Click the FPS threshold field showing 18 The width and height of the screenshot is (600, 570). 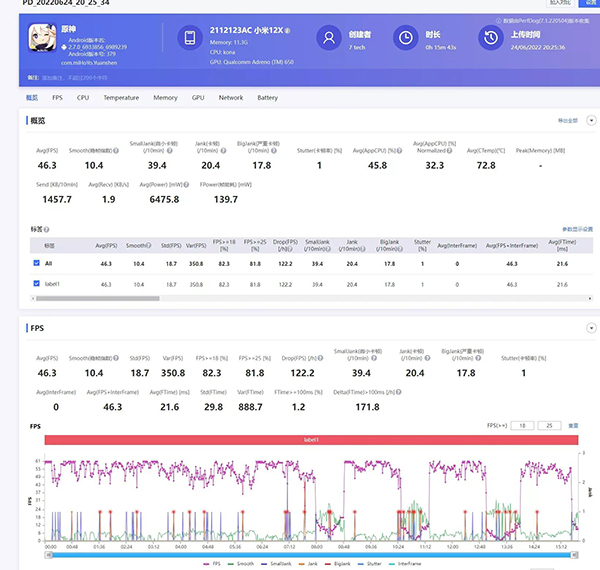(521, 425)
